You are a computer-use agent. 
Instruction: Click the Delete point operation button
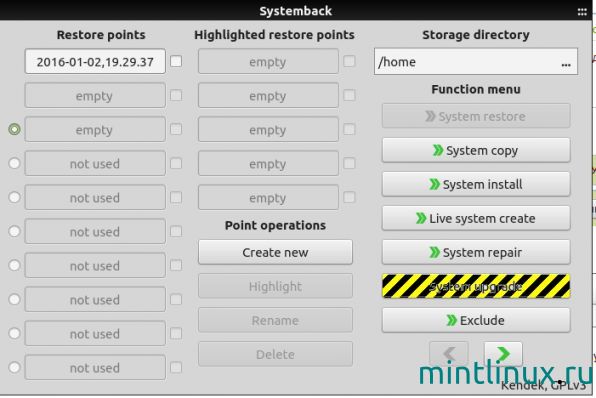point(275,354)
